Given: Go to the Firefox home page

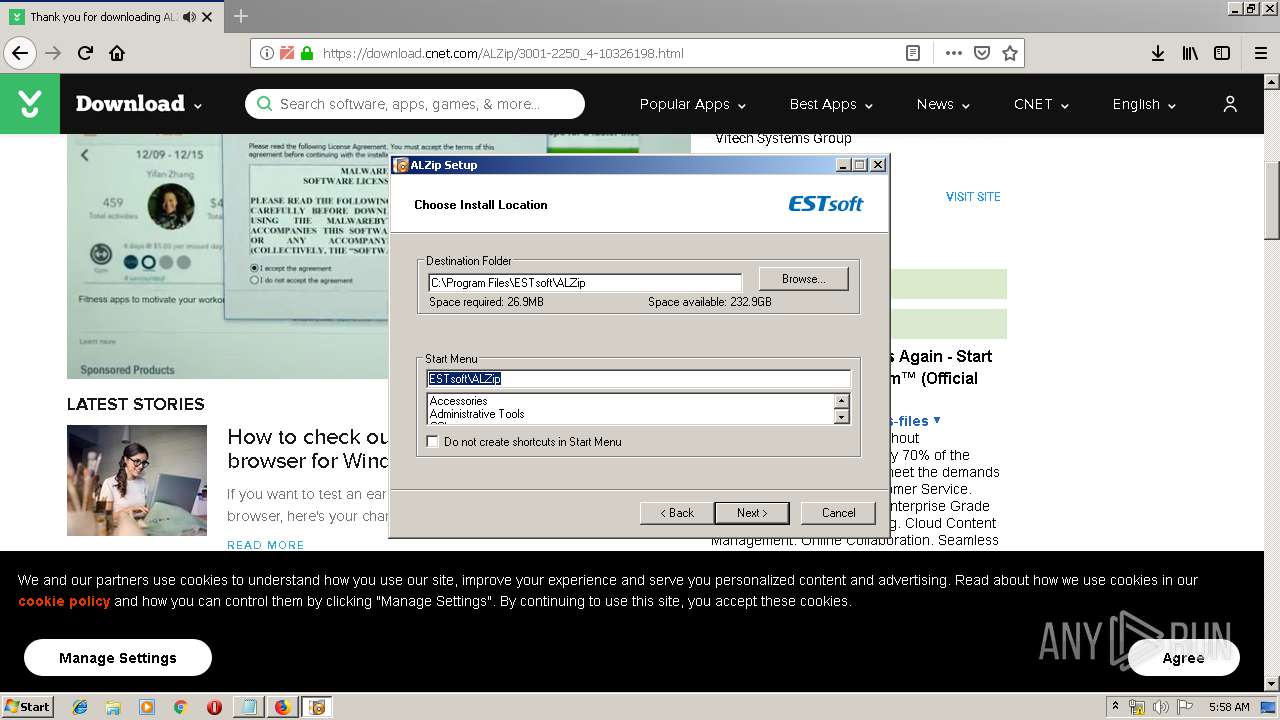Looking at the screenshot, I should [117, 53].
